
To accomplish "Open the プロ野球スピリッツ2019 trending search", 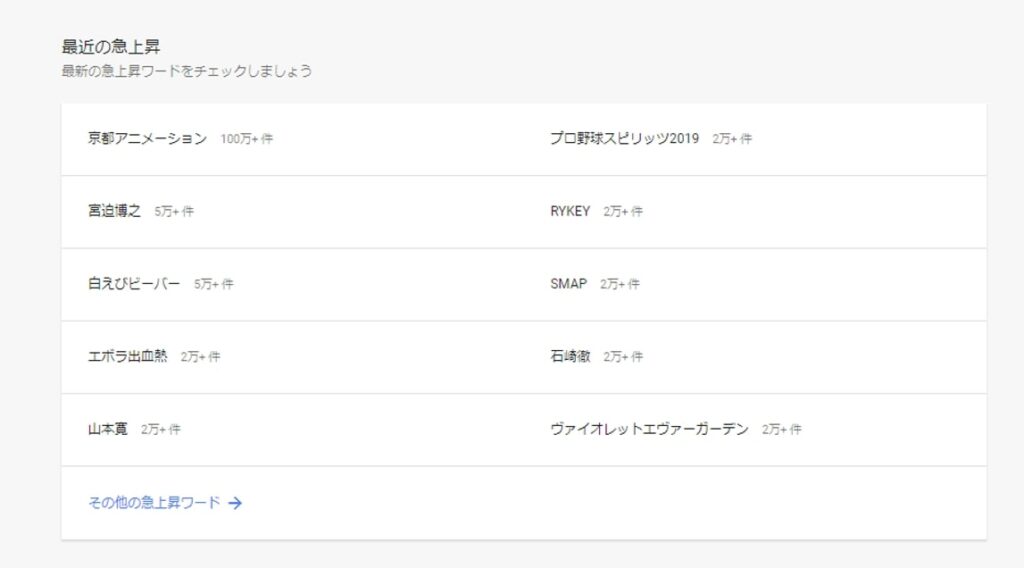I will click(x=624, y=138).
